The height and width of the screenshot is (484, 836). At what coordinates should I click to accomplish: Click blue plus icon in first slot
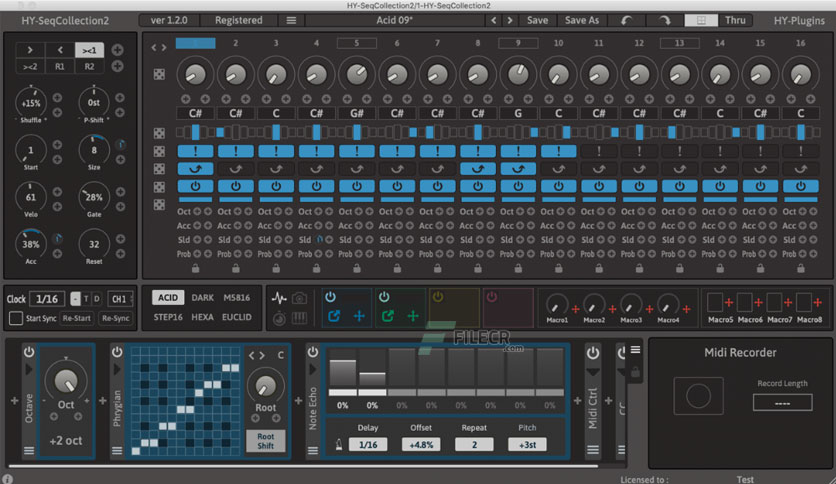click(359, 317)
